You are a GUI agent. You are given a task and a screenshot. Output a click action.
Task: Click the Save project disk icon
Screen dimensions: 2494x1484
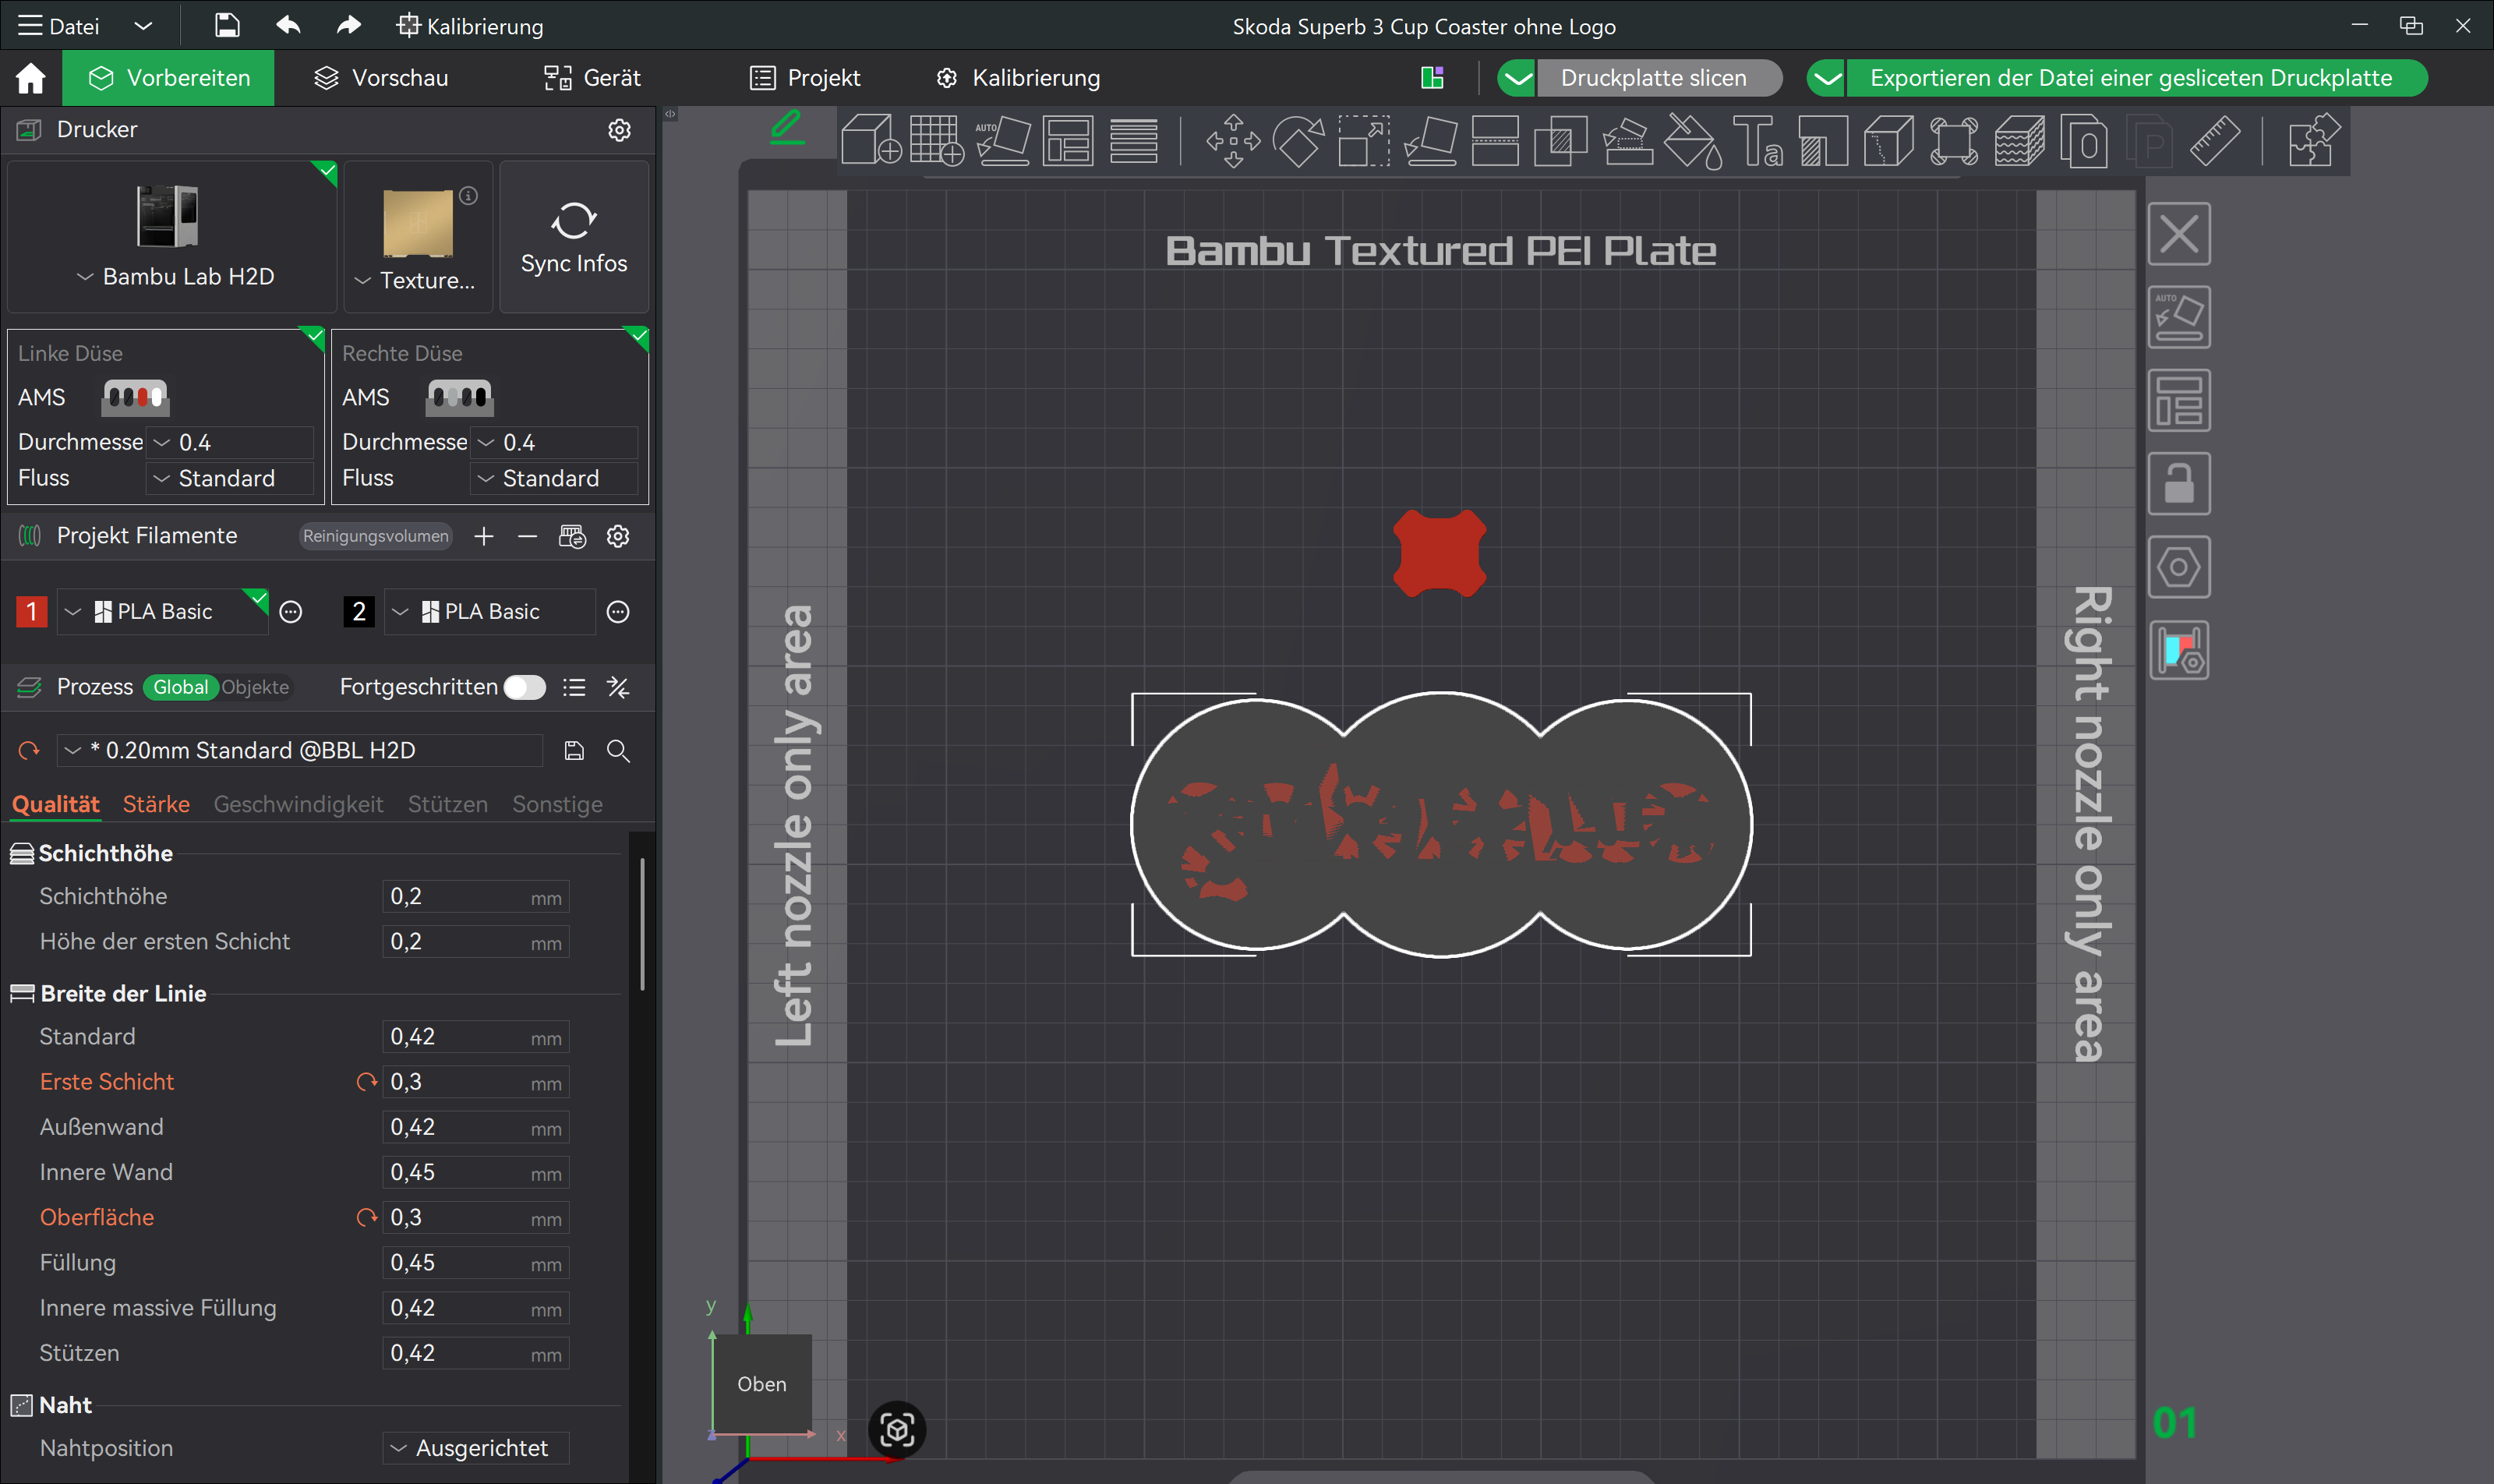point(227,26)
